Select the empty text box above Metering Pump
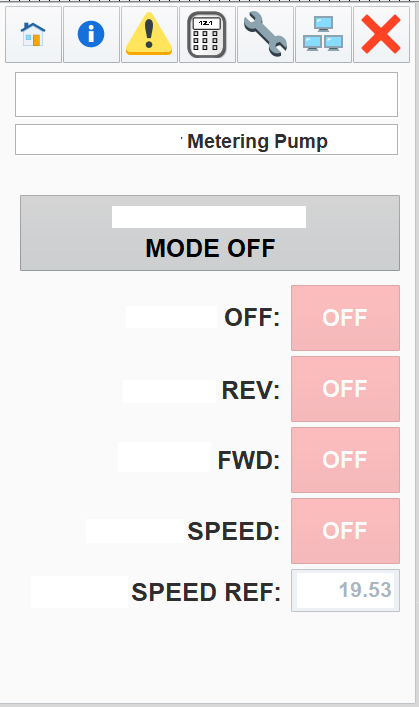The width and height of the screenshot is (419, 707). [x=207, y=94]
